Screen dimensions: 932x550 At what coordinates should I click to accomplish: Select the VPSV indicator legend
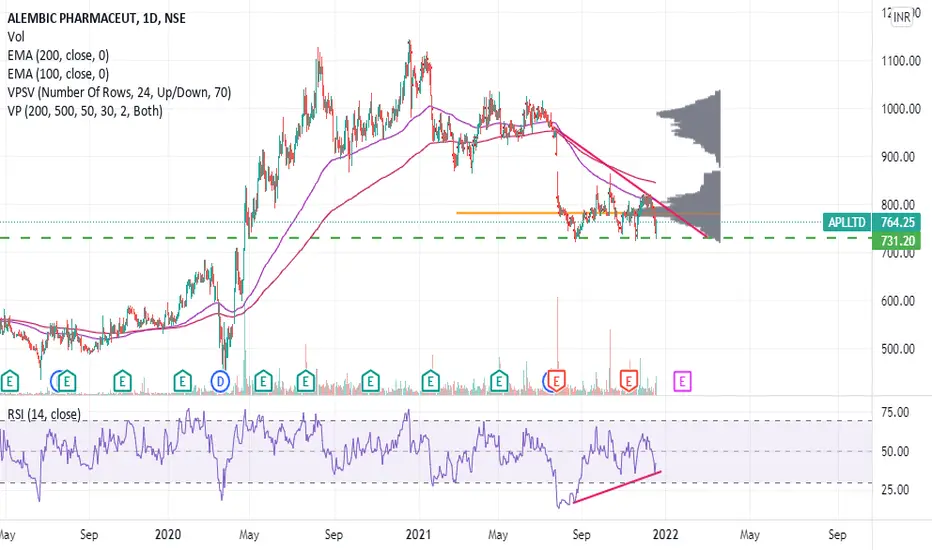point(119,92)
